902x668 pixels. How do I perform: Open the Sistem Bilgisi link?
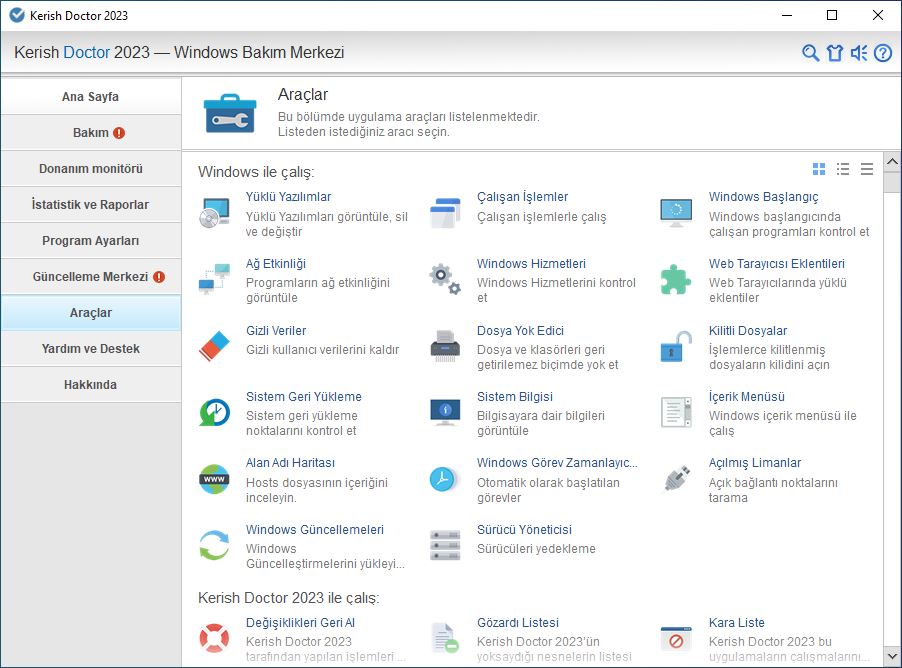[515, 396]
